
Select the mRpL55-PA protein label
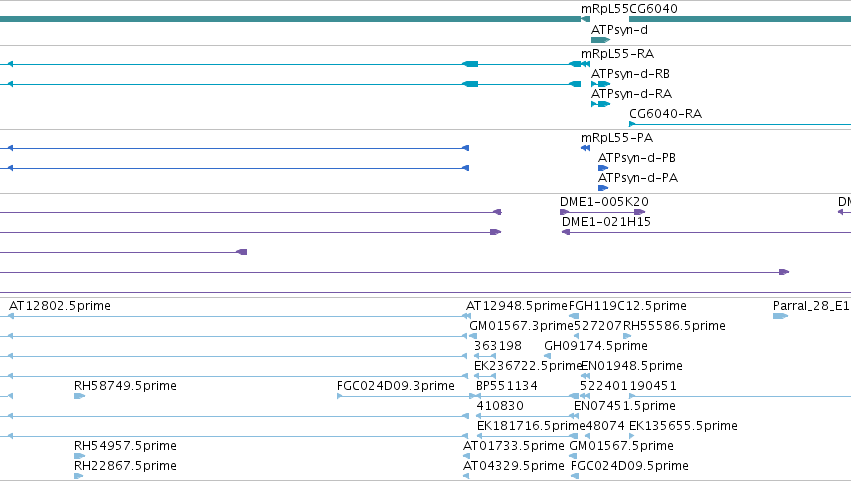coord(617,138)
